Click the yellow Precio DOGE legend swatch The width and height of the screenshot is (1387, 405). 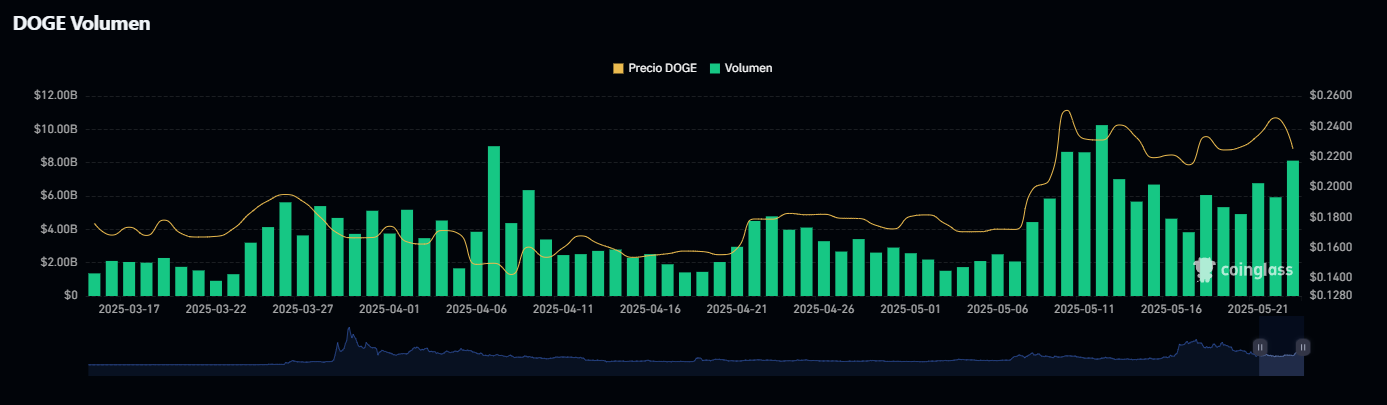[618, 68]
